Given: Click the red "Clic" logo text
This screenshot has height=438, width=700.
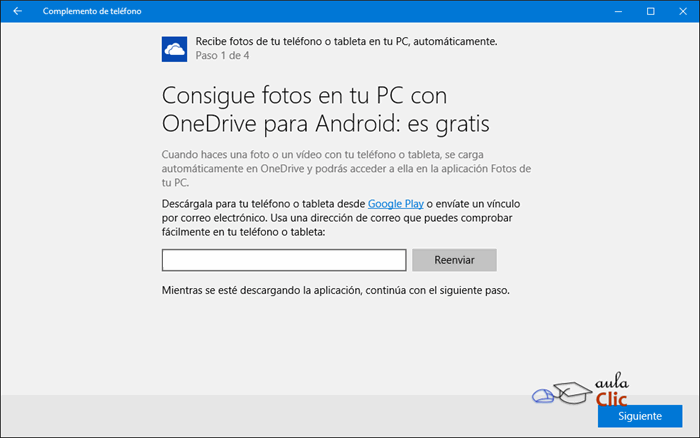Looking at the screenshot, I should tap(611, 400).
